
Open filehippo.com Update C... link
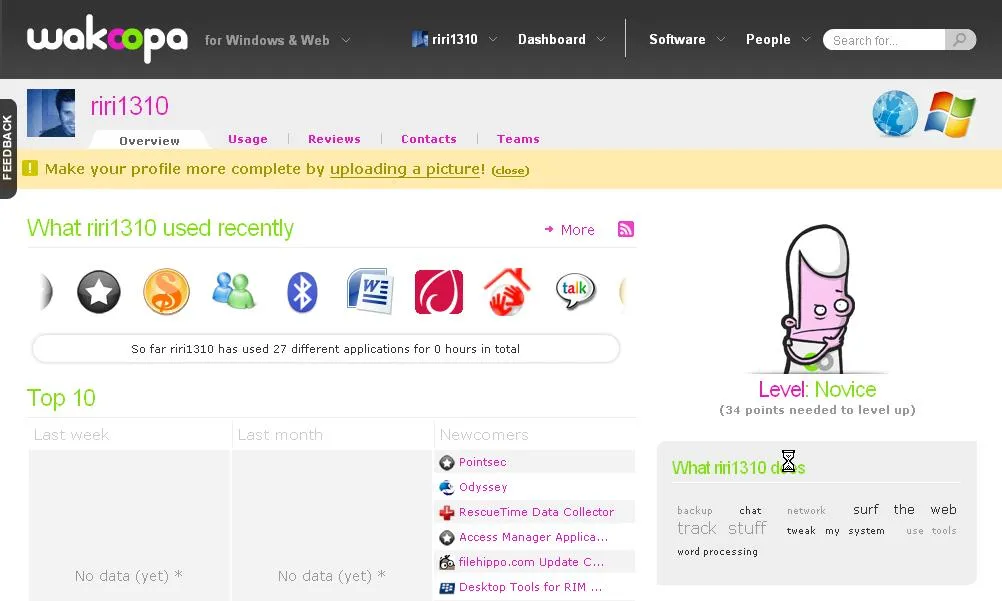coord(531,562)
